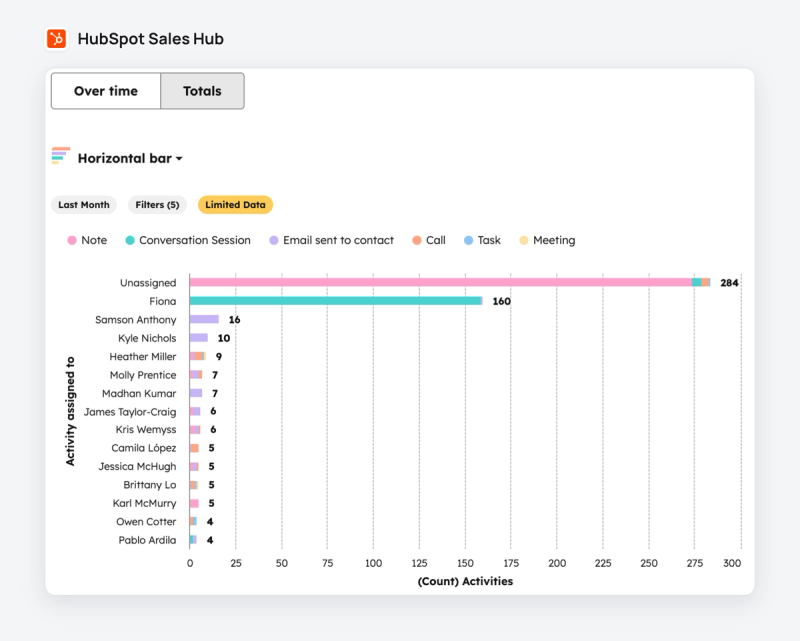Image resolution: width=800 pixels, height=641 pixels.
Task: Toggle the Task legend series
Action: click(482, 240)
